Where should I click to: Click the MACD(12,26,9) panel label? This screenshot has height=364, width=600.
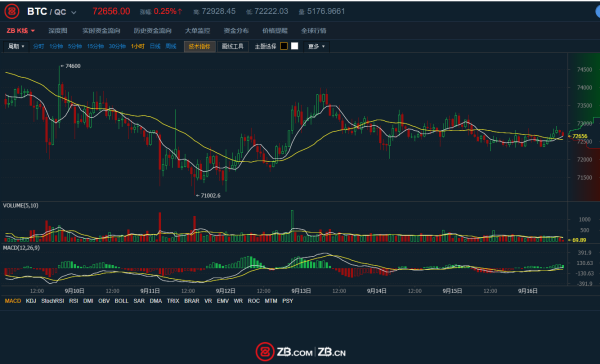coord(21,248)
